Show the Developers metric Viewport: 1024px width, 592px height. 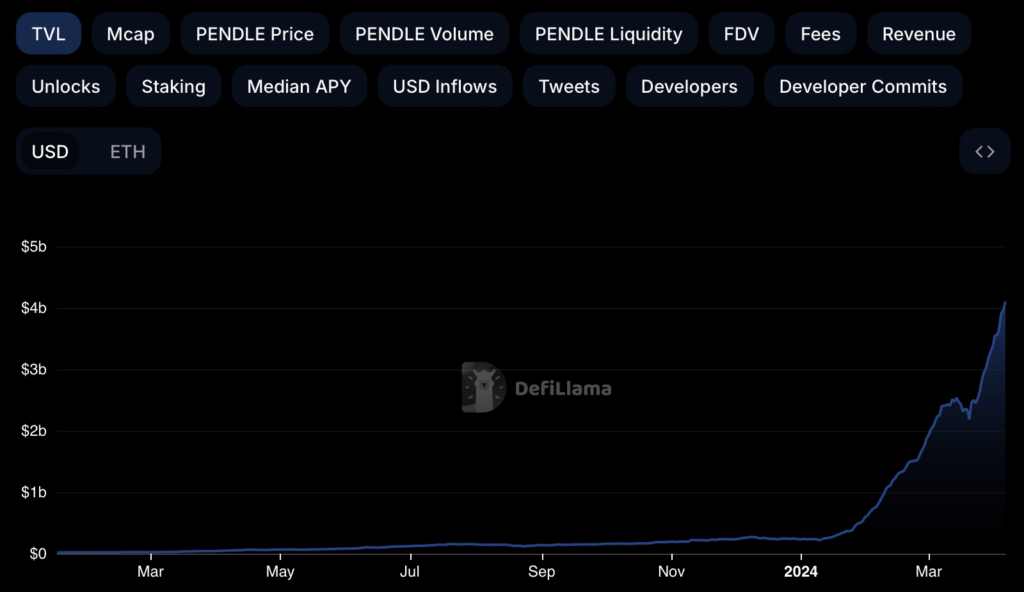coord(689,87)
